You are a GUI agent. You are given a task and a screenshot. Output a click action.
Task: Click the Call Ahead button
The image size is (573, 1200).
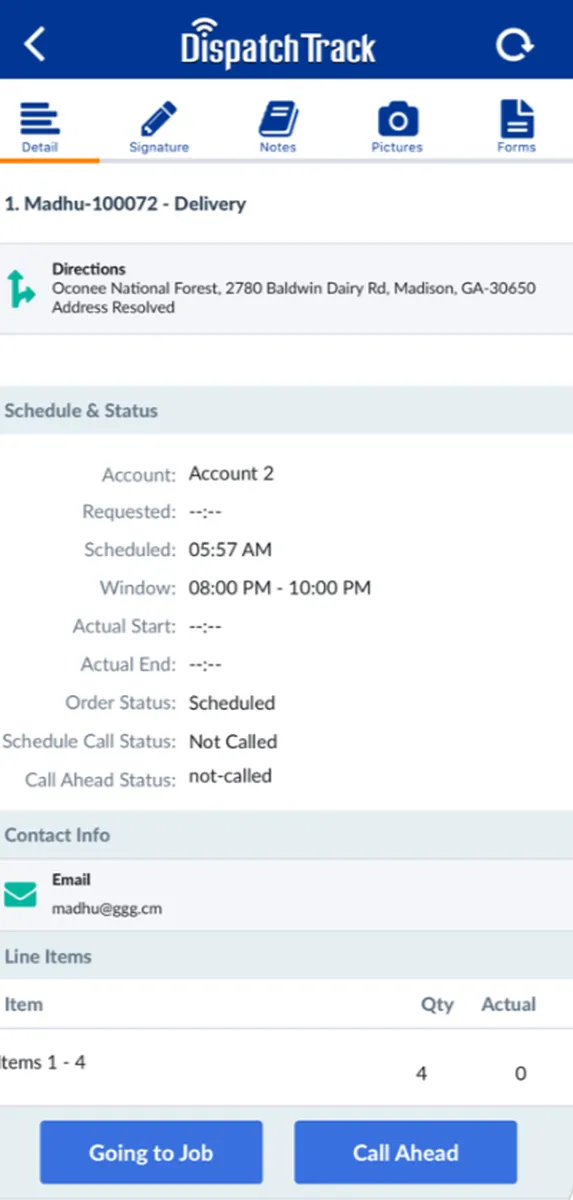(x=405, y=1152)
